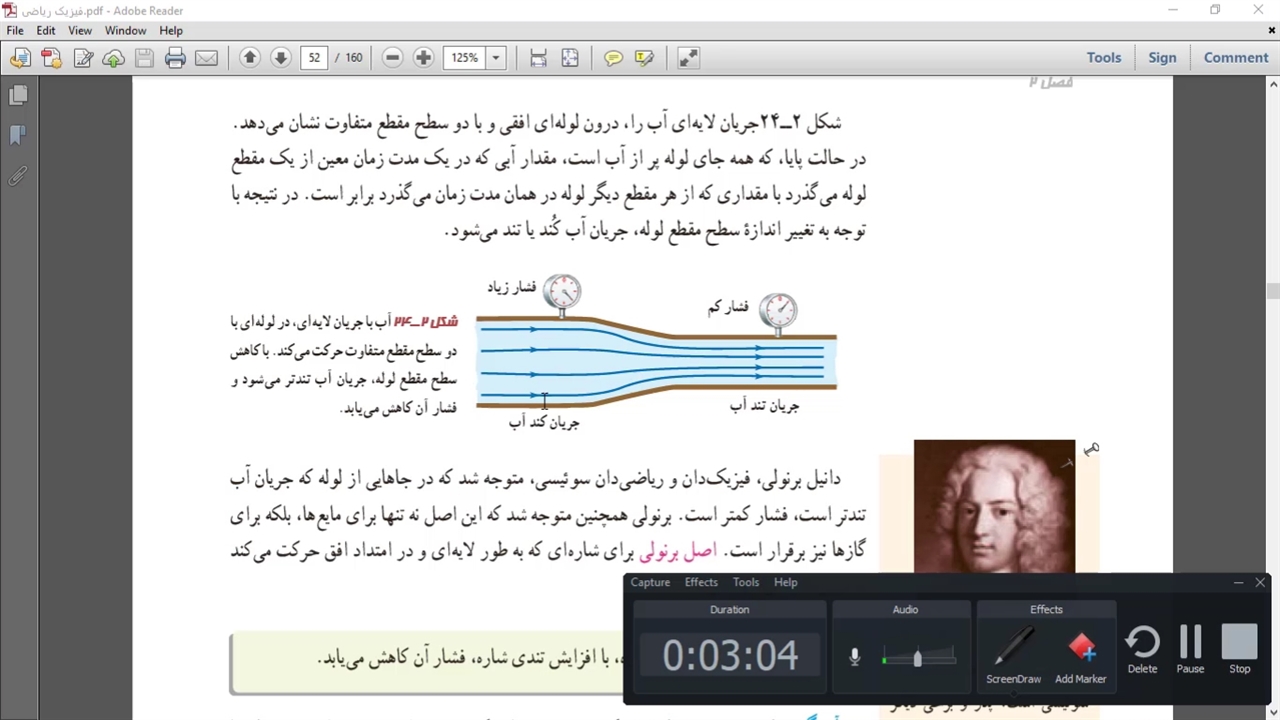Stop the screen recording

[1239, 648]
